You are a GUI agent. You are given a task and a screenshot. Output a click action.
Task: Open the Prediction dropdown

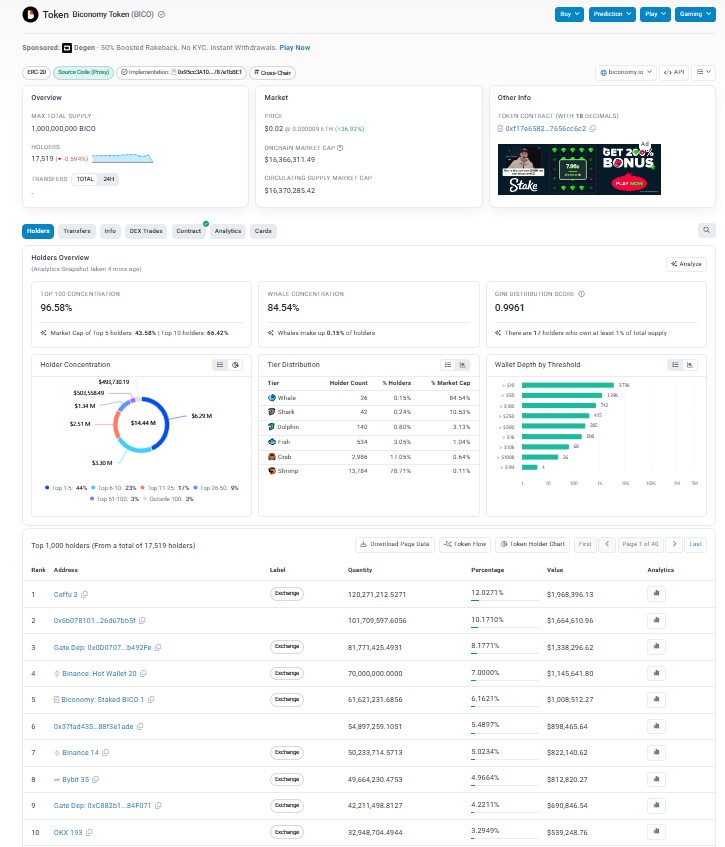(612, 14)
